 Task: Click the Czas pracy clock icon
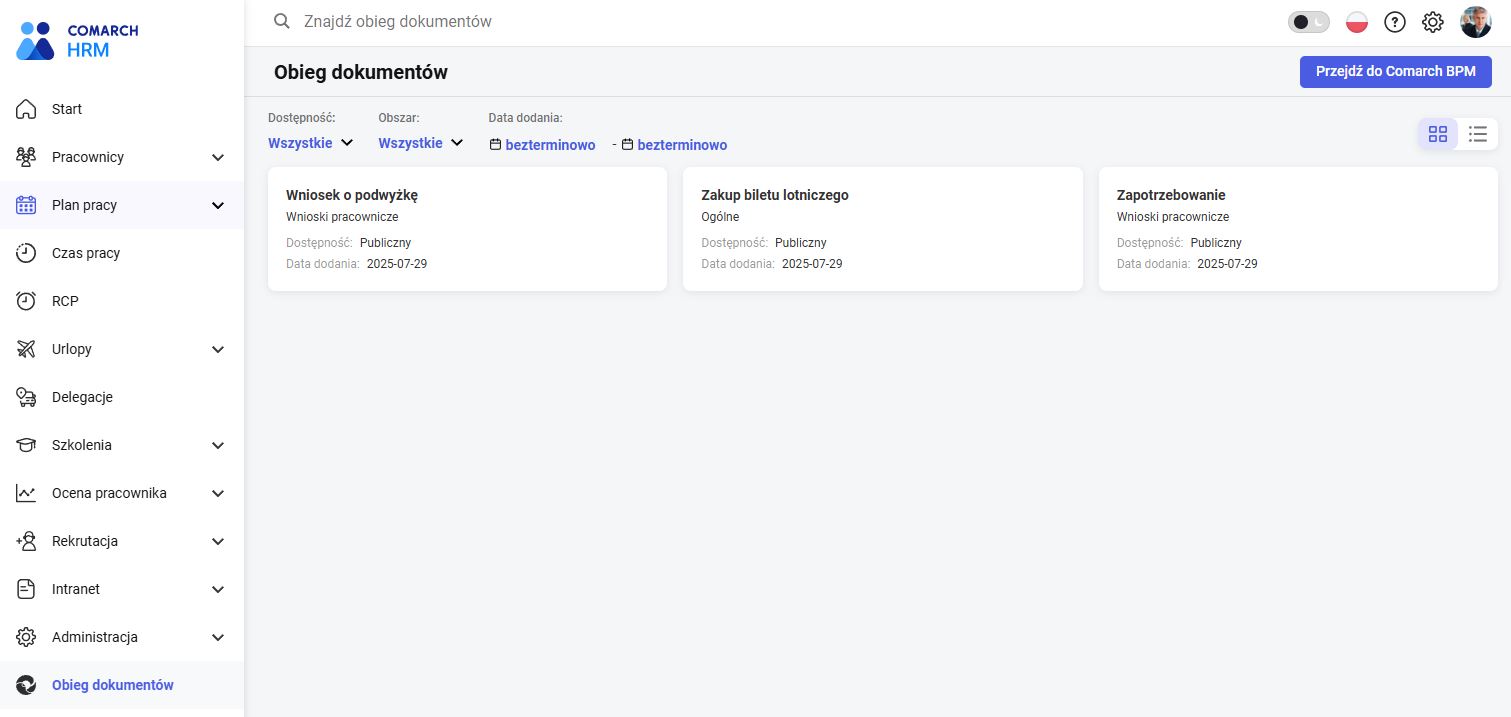point(27,253)
